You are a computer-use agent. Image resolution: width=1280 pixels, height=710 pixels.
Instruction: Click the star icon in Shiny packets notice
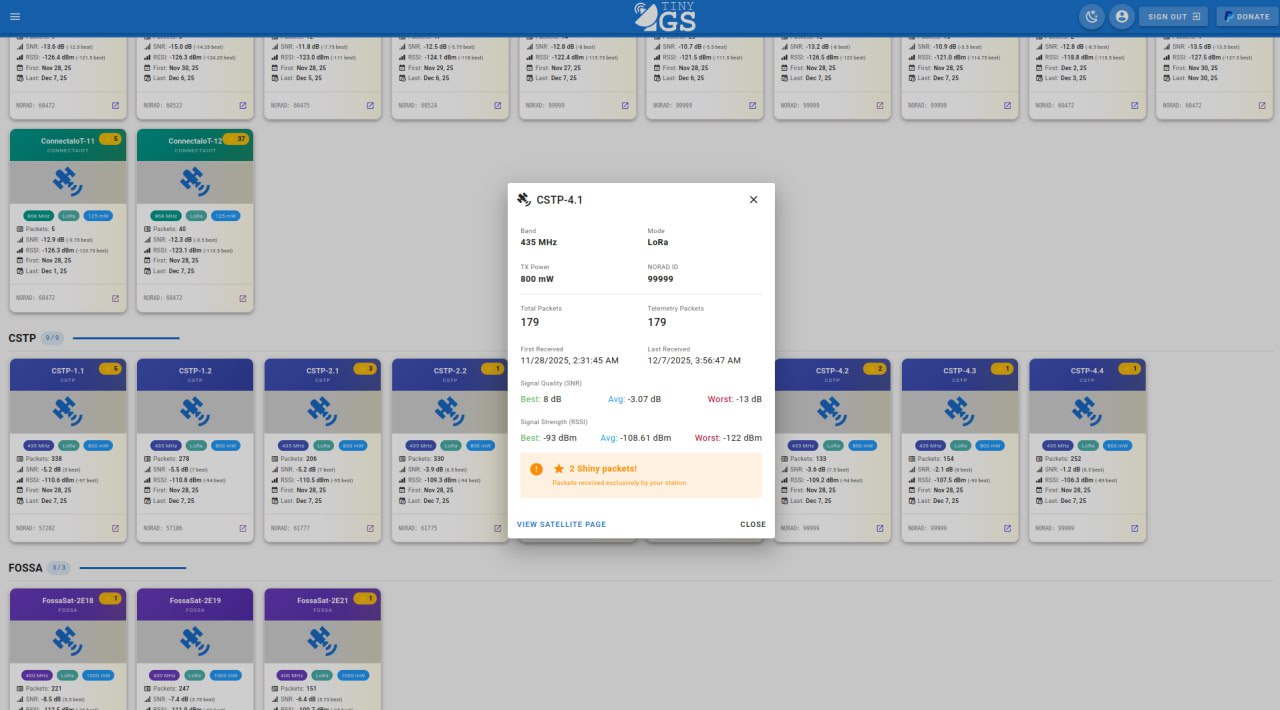point(559,468)
